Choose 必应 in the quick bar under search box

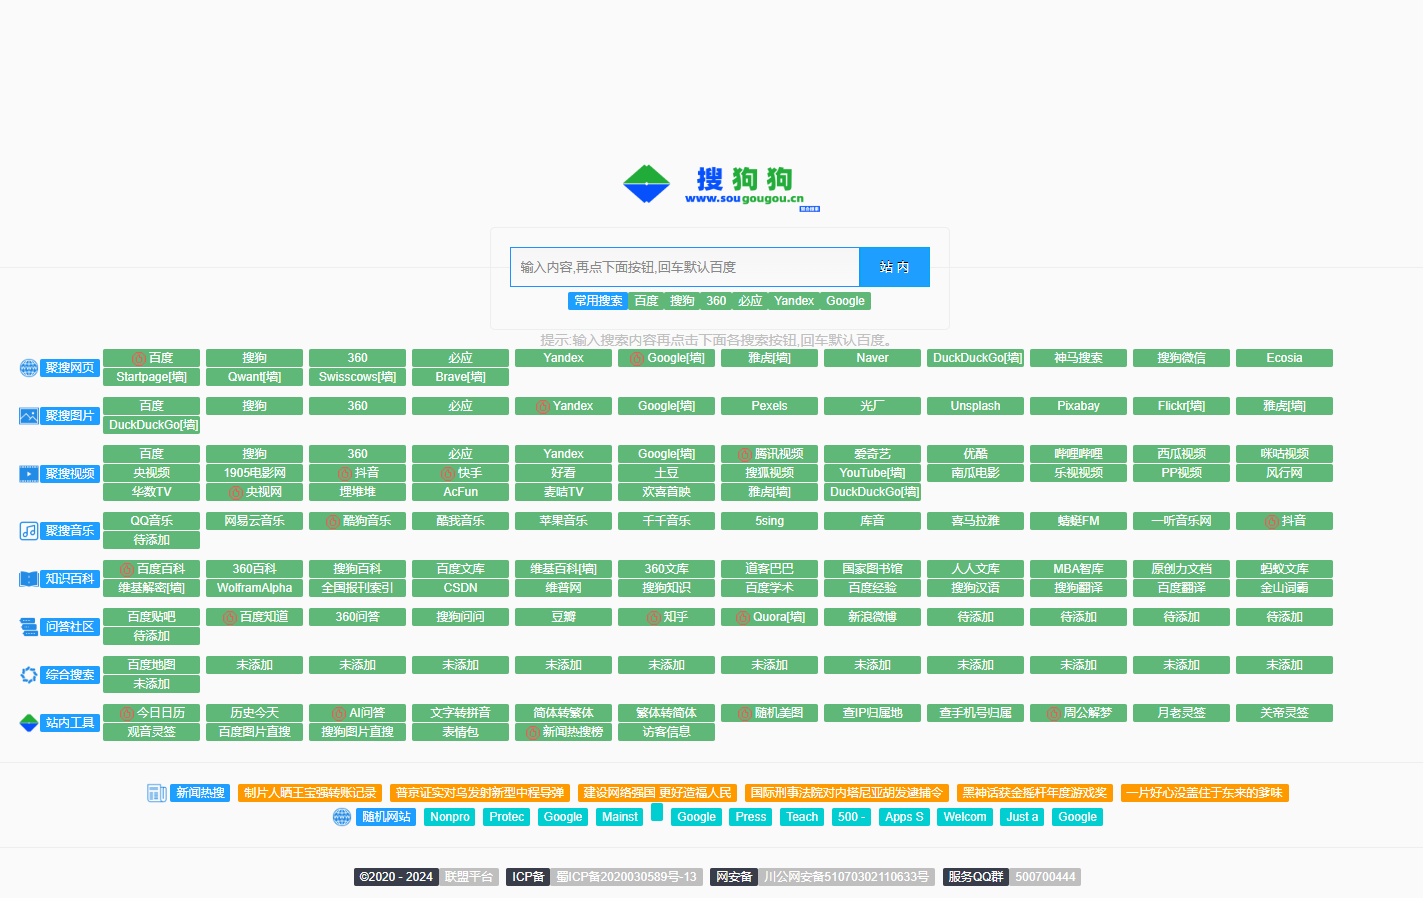[750, 301]
